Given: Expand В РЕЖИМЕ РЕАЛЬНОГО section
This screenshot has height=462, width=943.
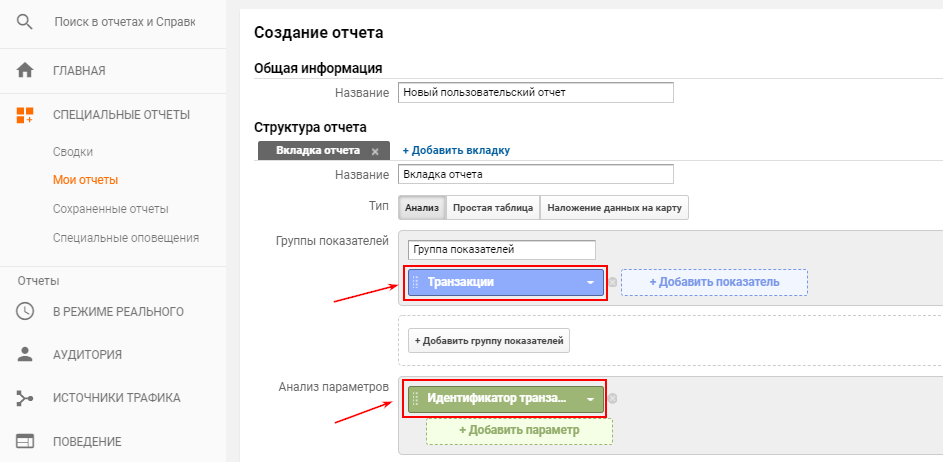Looking at the screenshot, I should (x=118, y=312).
